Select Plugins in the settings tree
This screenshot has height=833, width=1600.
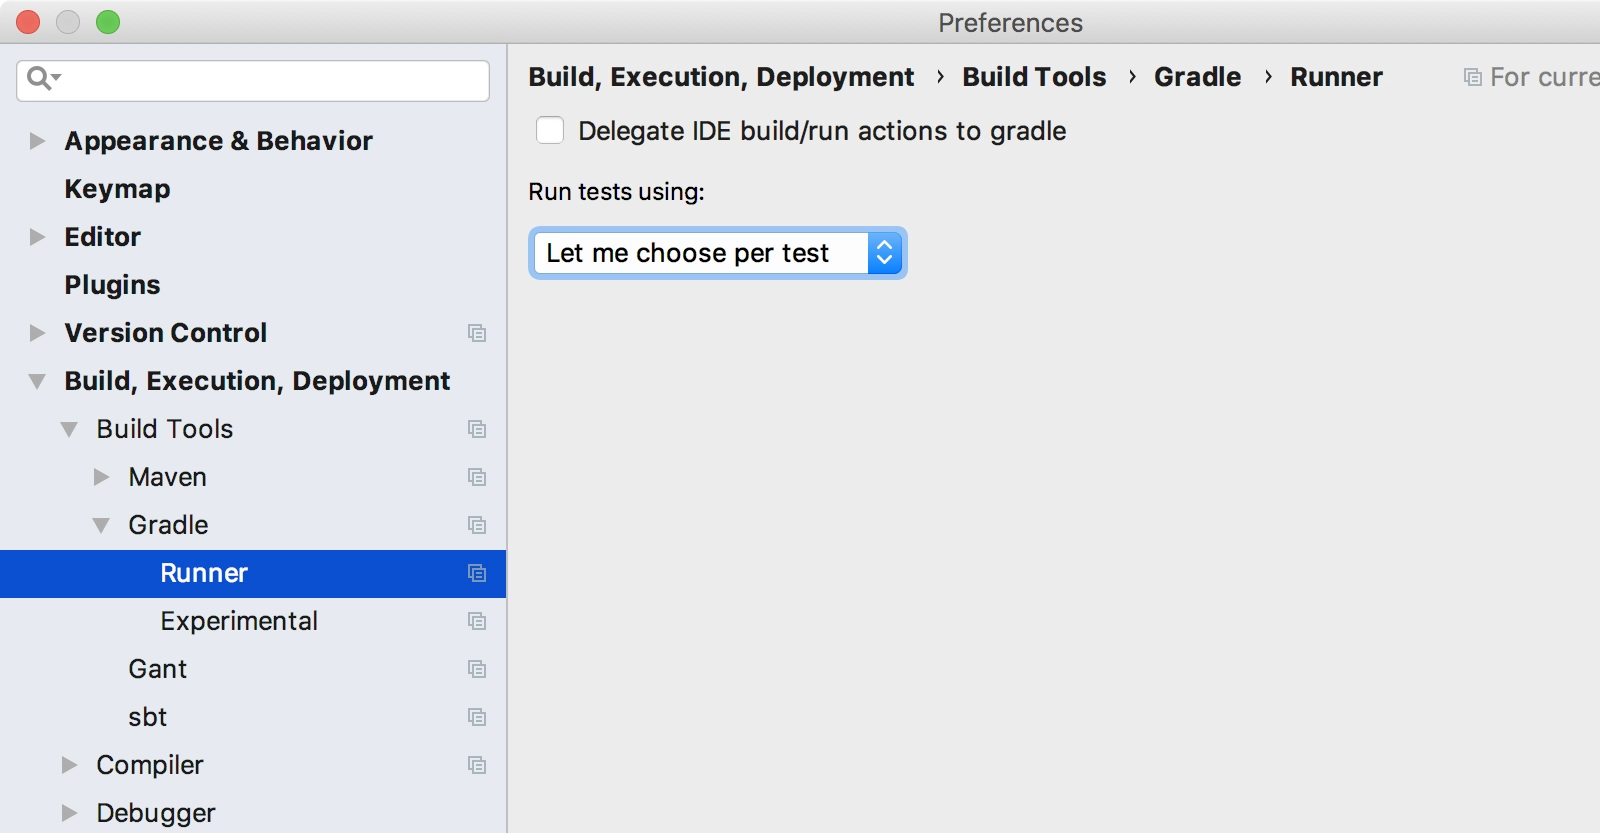(x=112, y=285)
